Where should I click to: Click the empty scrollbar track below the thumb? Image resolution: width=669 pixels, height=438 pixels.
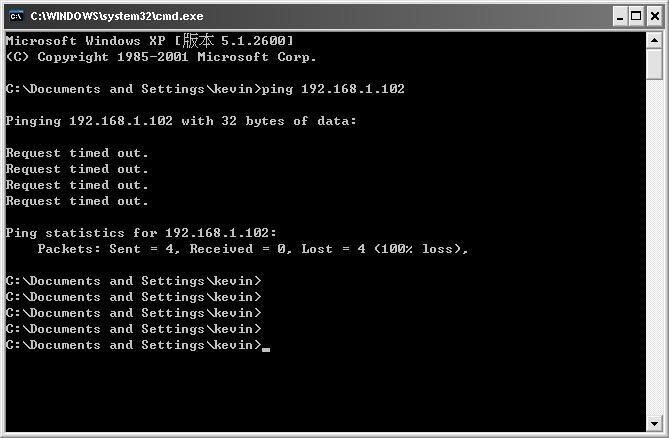654,250
